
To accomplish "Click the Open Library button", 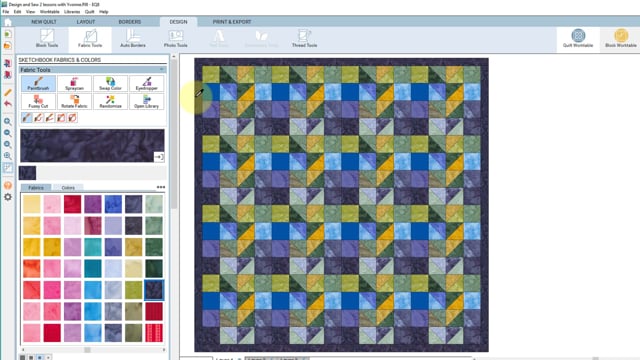I will 147,102.
